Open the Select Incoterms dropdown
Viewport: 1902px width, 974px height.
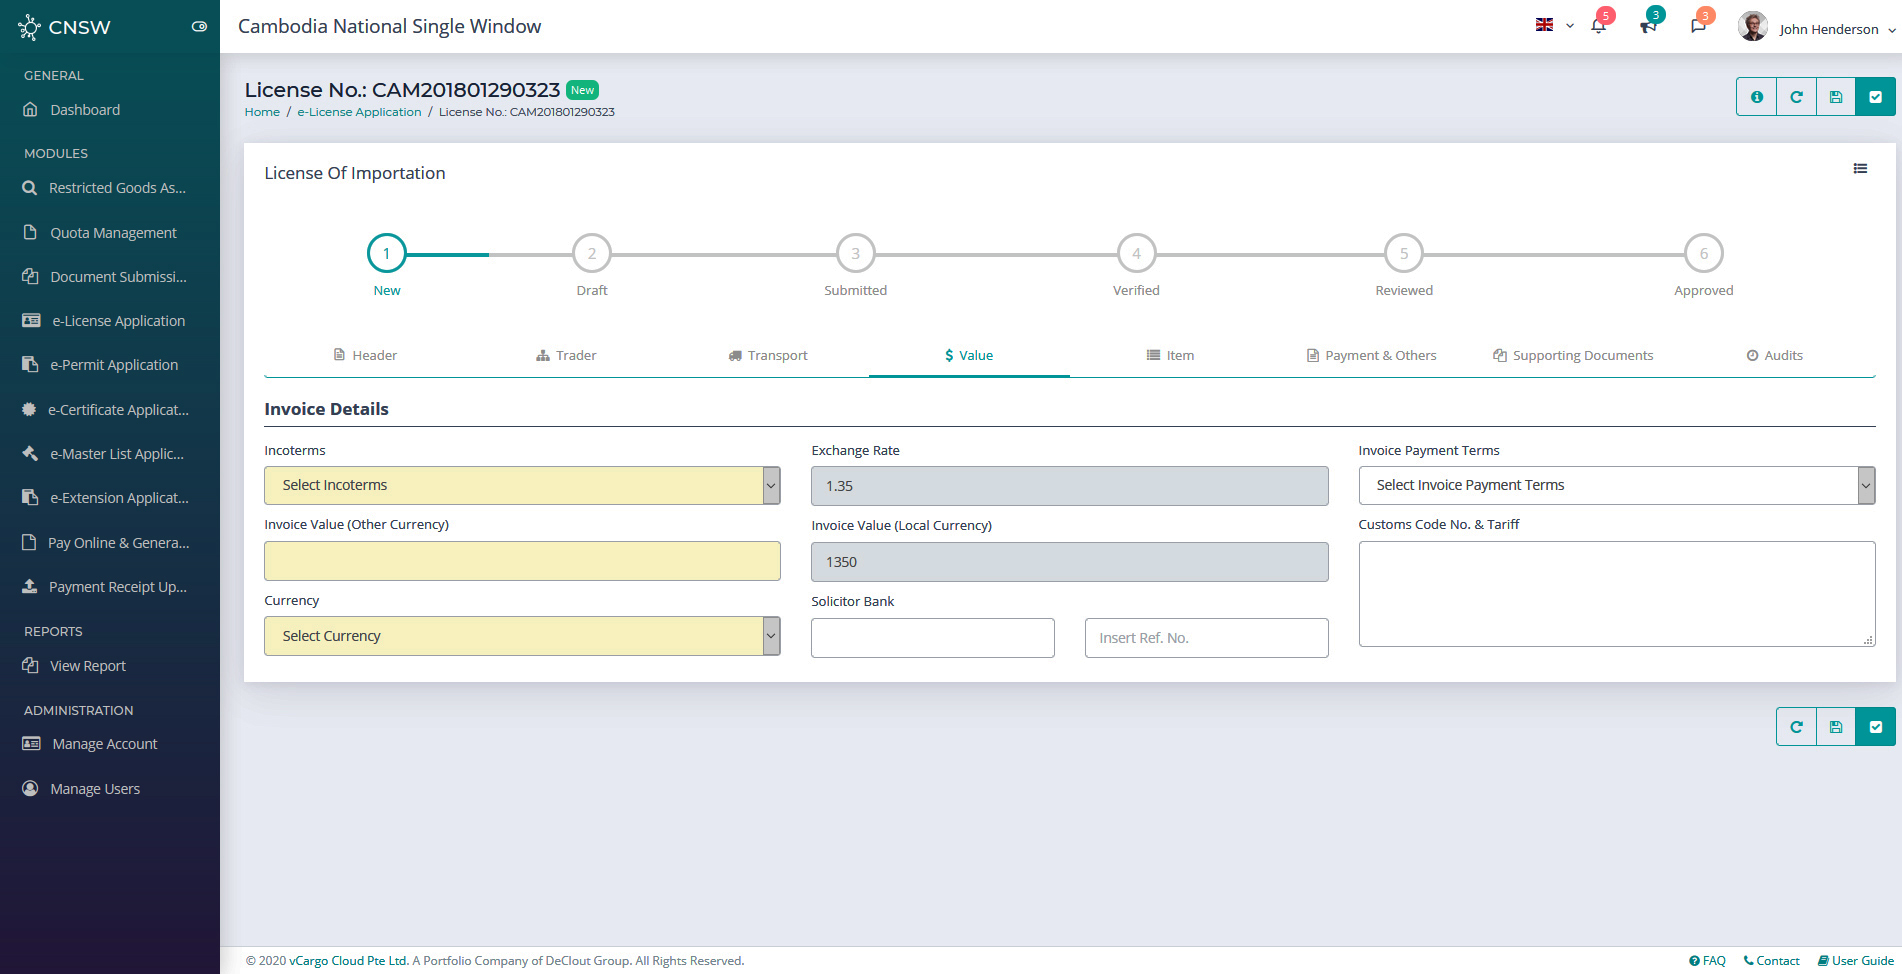click(x=521, y=486)
